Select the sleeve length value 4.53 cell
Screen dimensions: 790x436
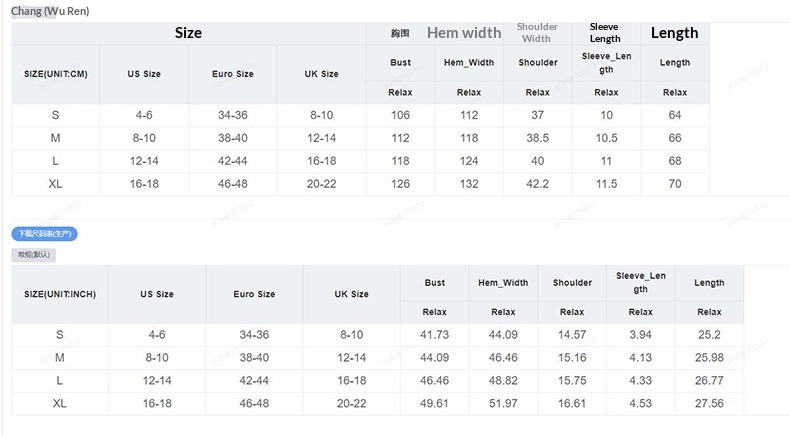[641, 403]
